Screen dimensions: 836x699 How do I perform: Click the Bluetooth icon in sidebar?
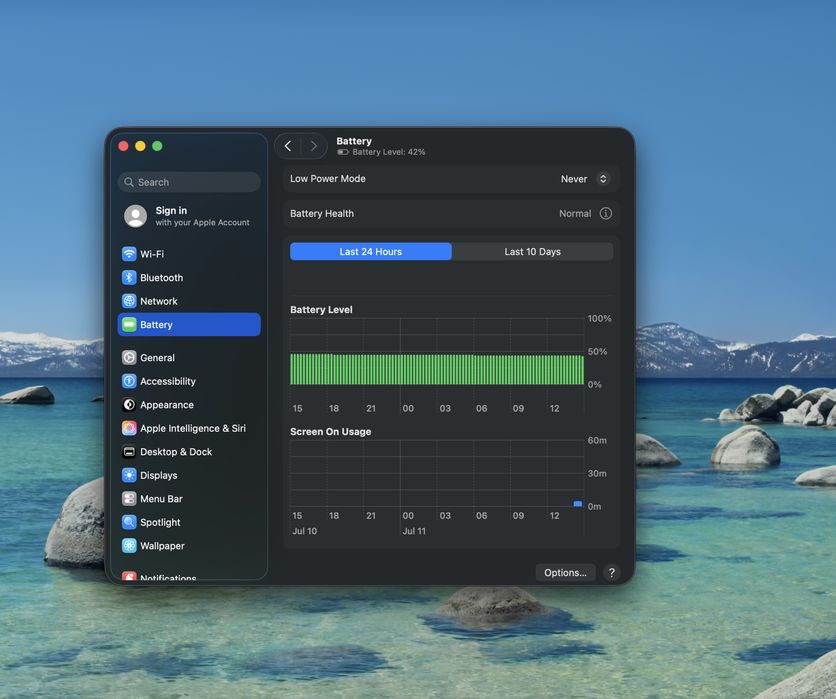(129, 277)
